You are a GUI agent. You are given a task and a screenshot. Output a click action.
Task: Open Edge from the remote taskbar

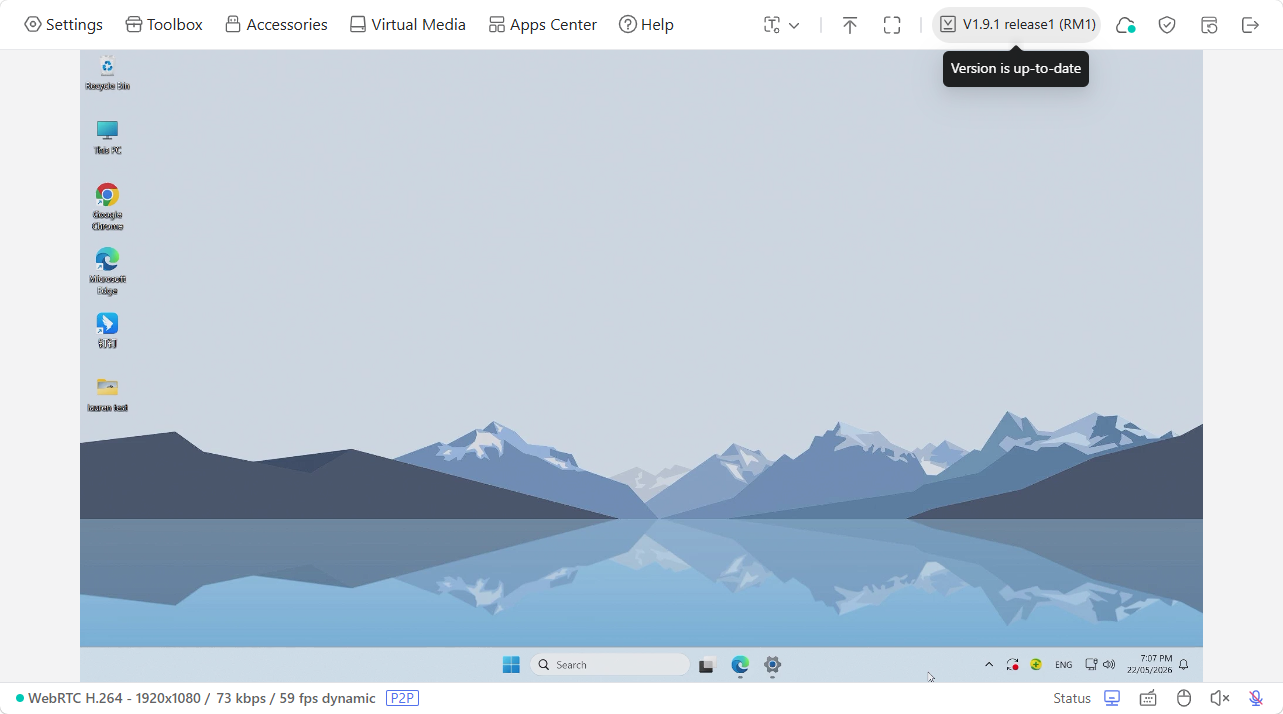point(740,665)
